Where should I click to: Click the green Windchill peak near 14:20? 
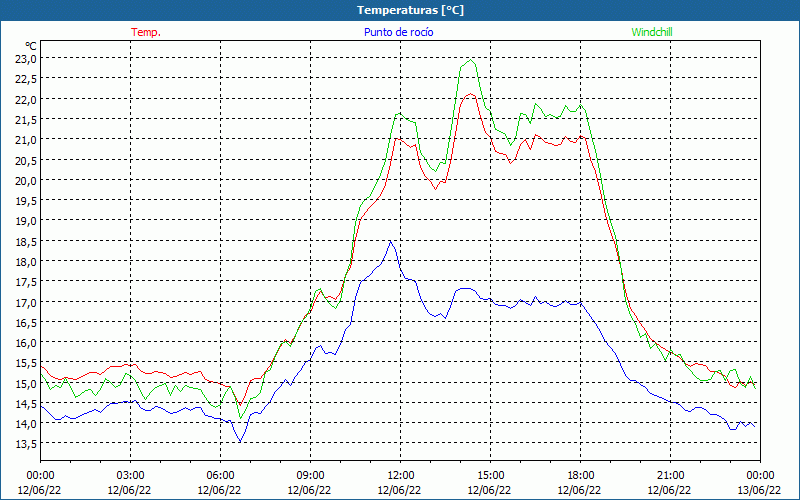click(470, 60)
